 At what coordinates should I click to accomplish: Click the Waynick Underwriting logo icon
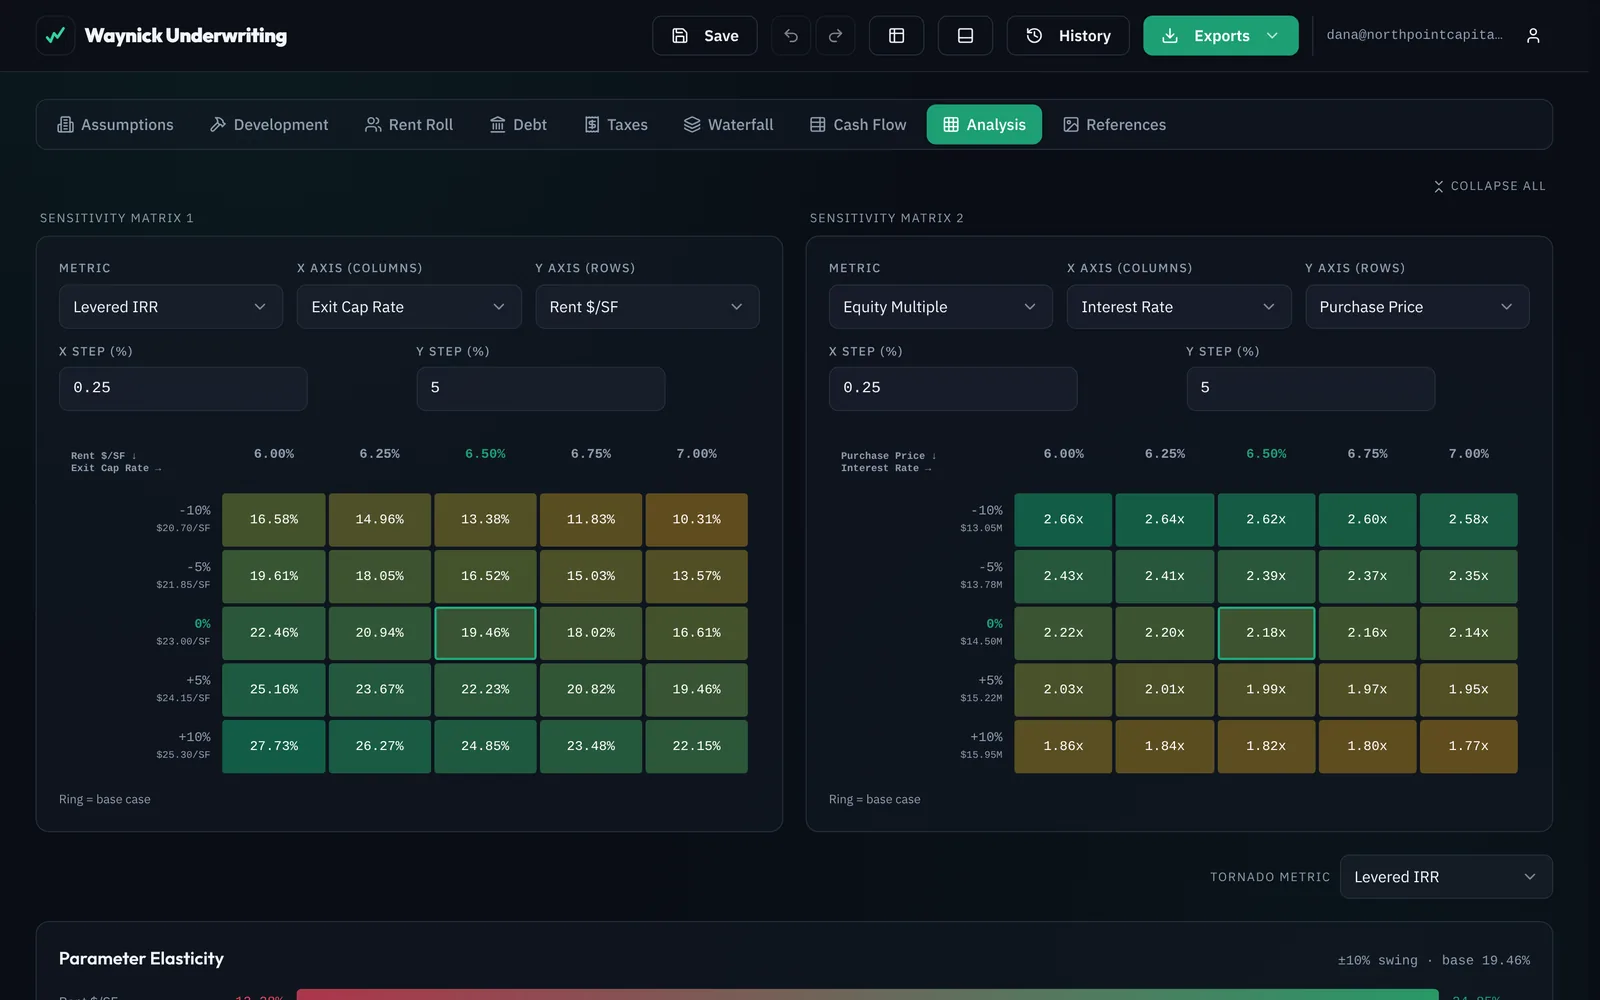pyautogui.click(x=56, y=36)
